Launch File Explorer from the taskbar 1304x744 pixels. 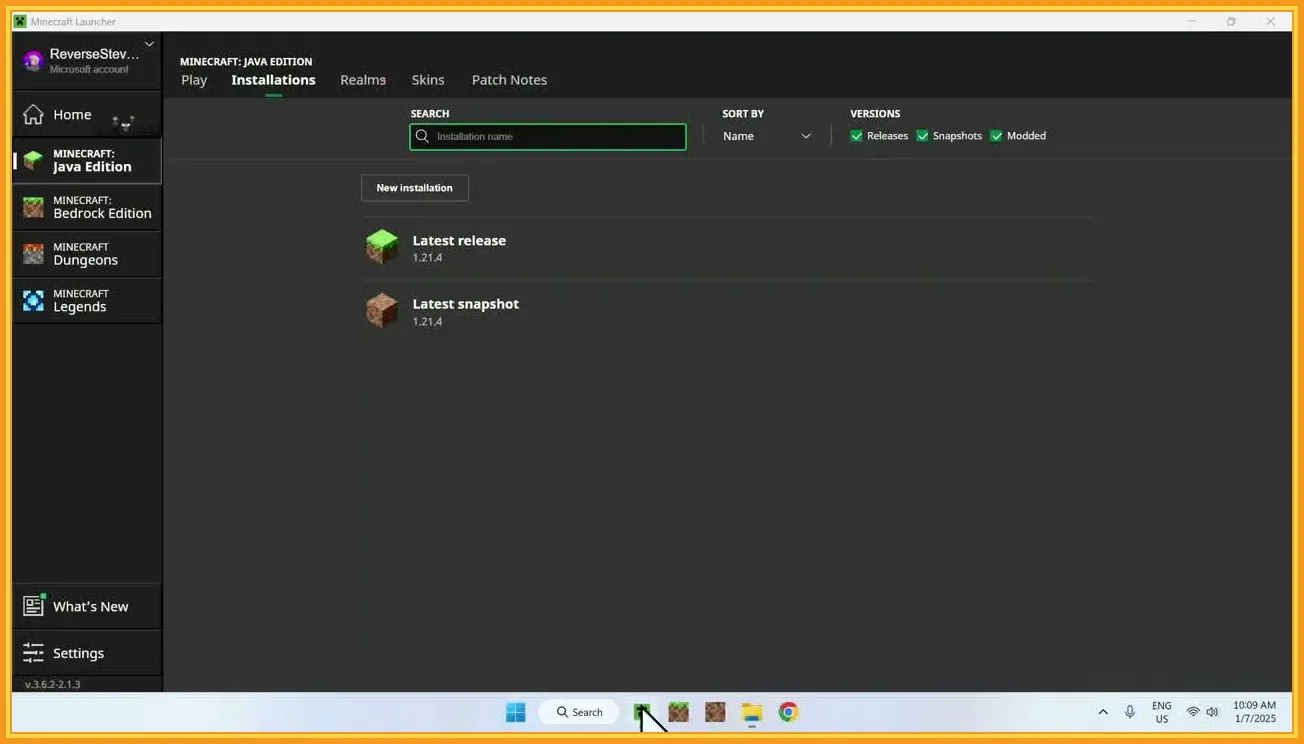point(752,712)
